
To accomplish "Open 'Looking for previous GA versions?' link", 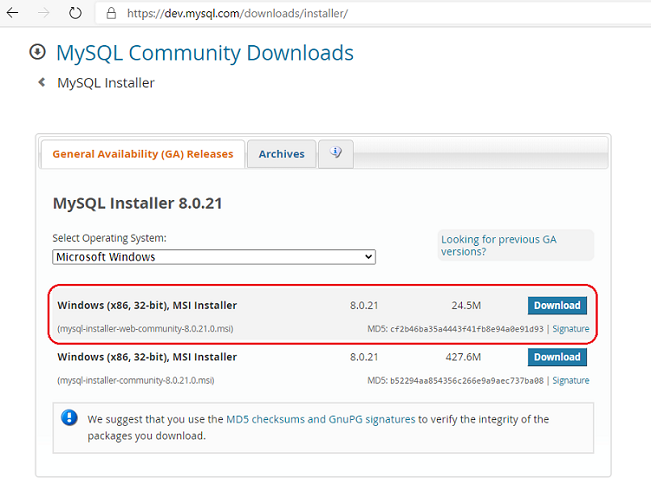I will coord(498,245).
